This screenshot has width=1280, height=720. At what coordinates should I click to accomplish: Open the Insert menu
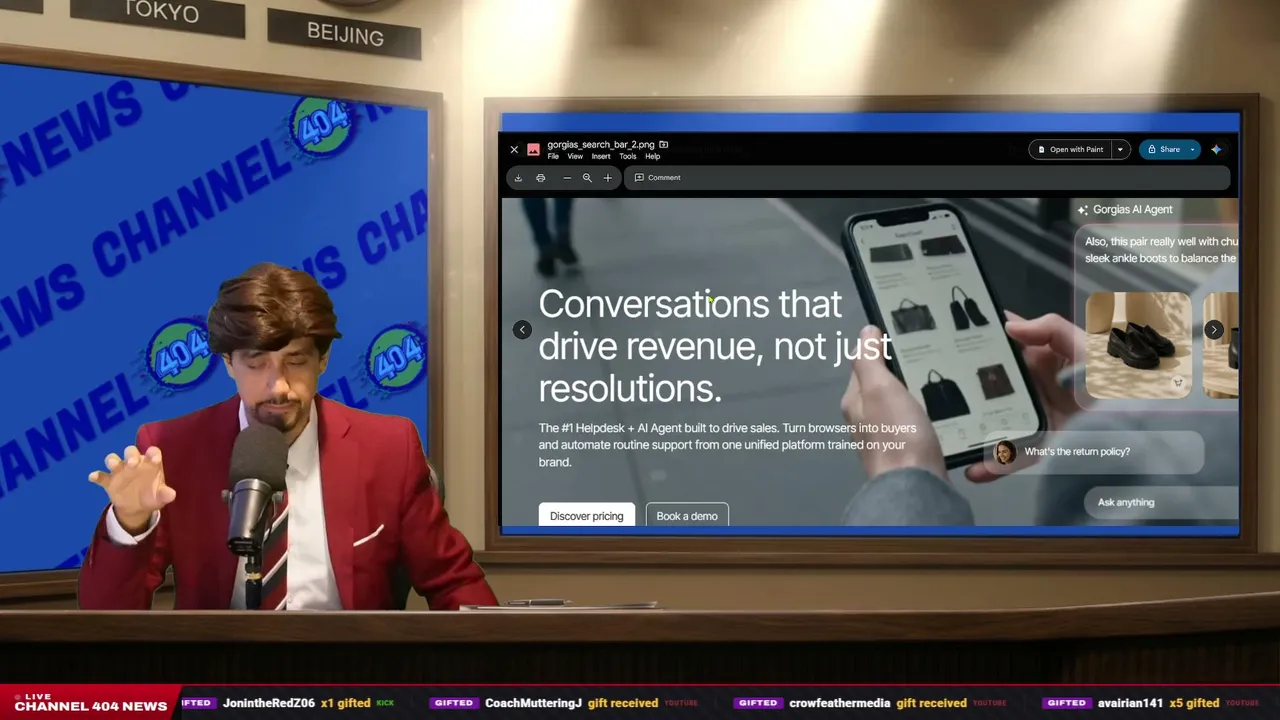(x=600, y=157)
